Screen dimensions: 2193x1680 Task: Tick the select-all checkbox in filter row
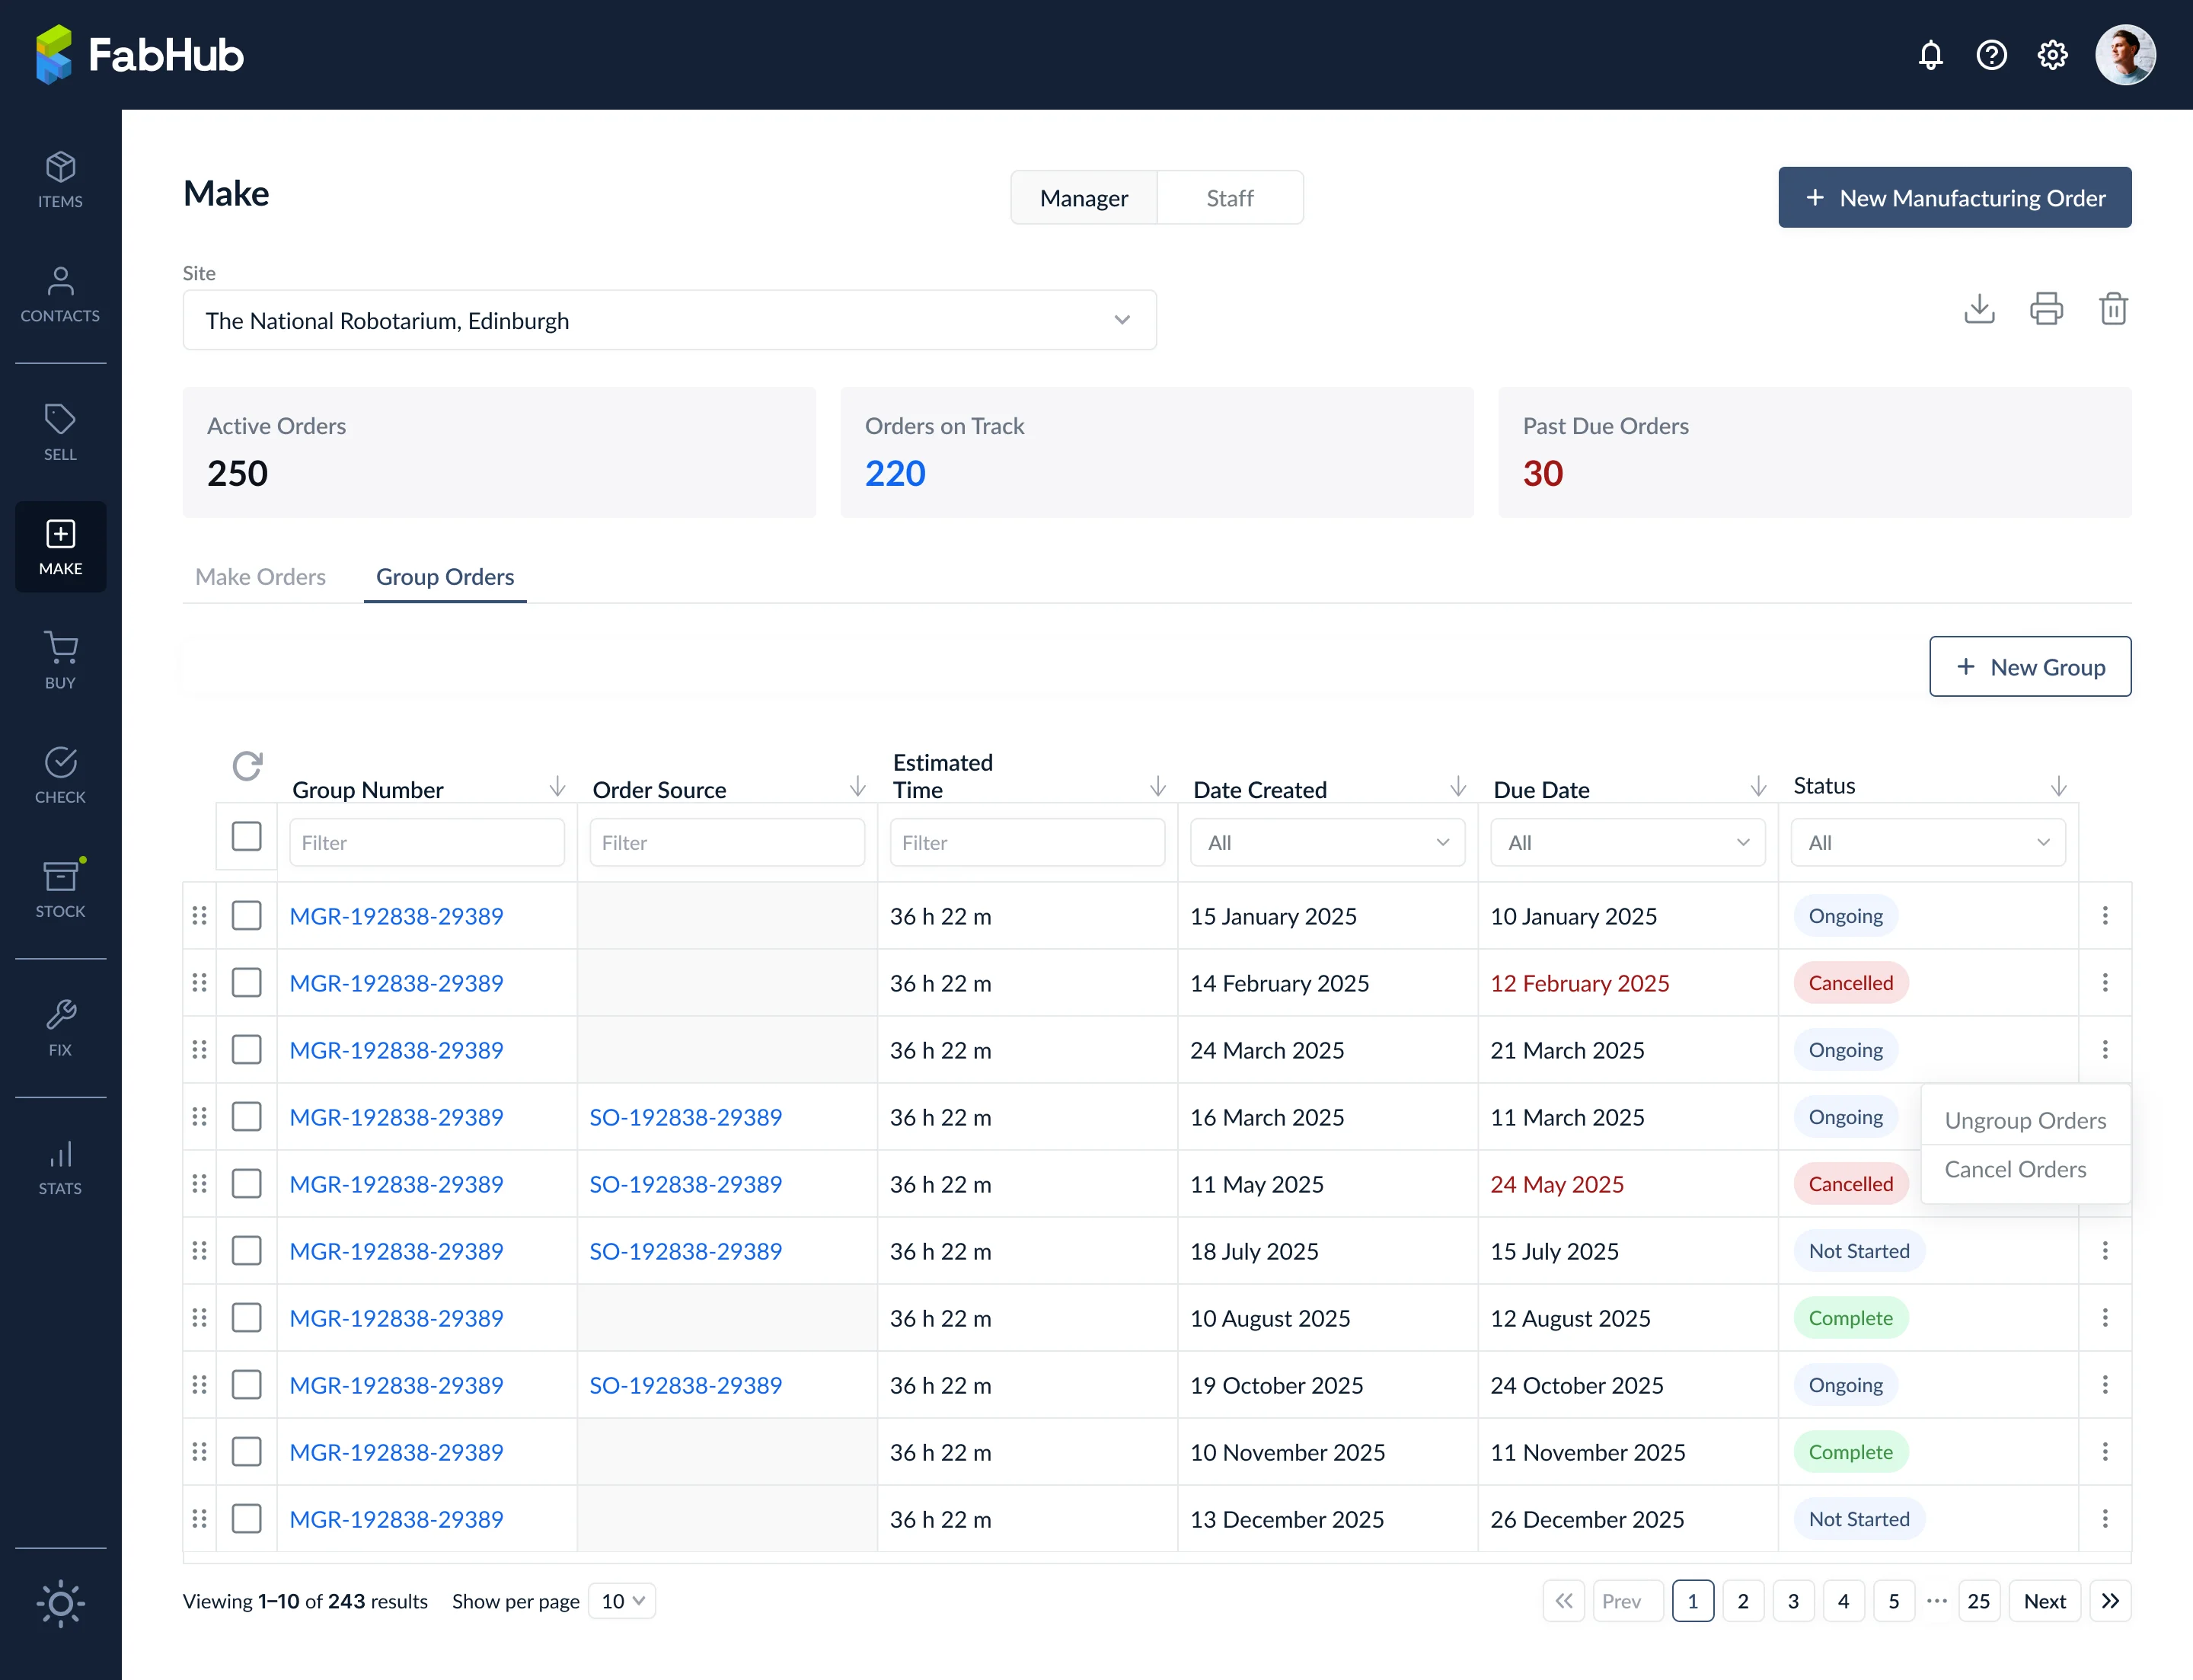click(x=246, y=836)
